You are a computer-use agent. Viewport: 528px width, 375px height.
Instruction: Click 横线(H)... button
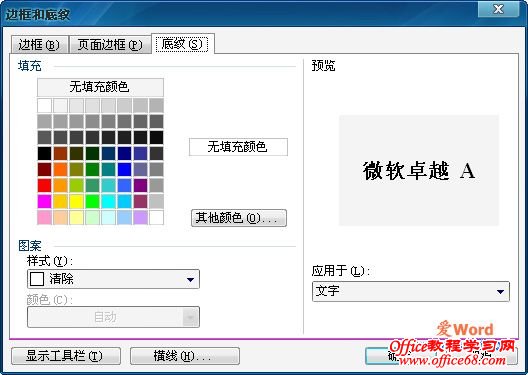tap(185, 356)
